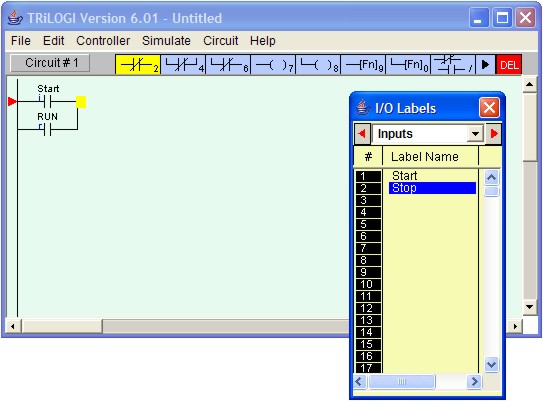Click row number 10 in I/O Labels

(368, 284)
